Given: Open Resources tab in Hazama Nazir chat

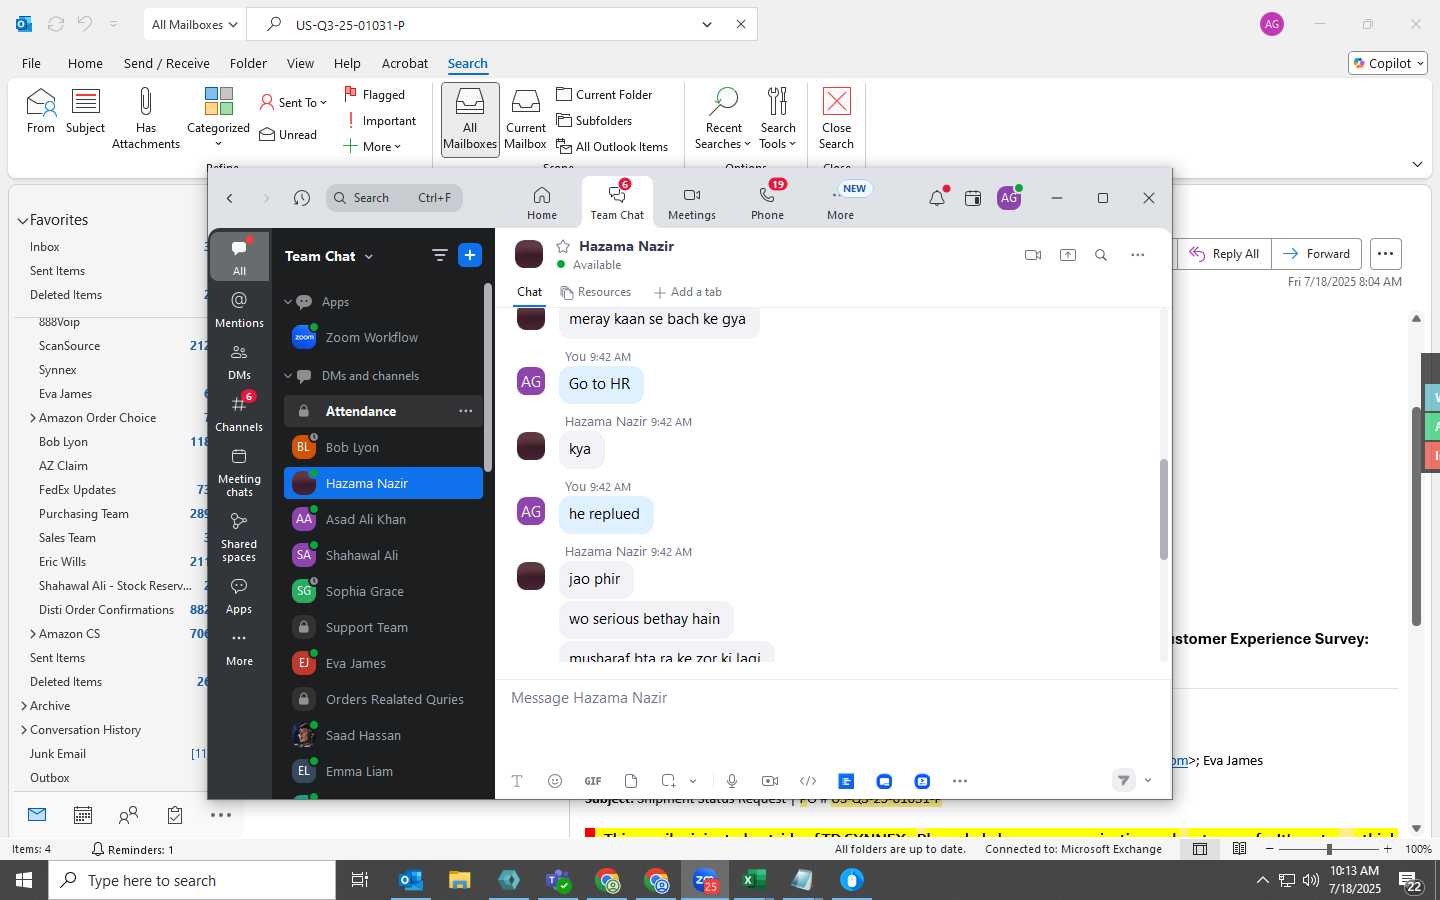Looking at the screenshot, I should click(x=596, y=292).
